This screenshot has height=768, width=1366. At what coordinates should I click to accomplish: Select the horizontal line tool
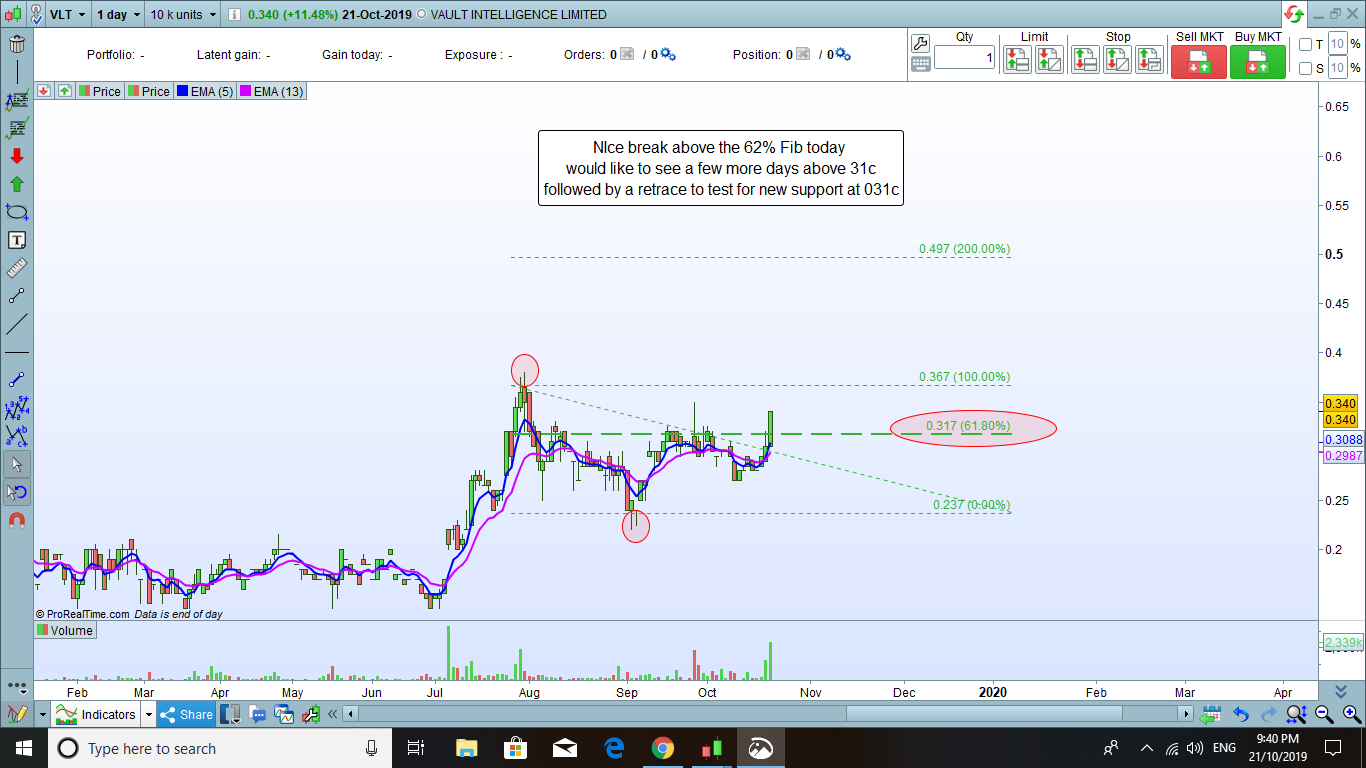[17, 353]
